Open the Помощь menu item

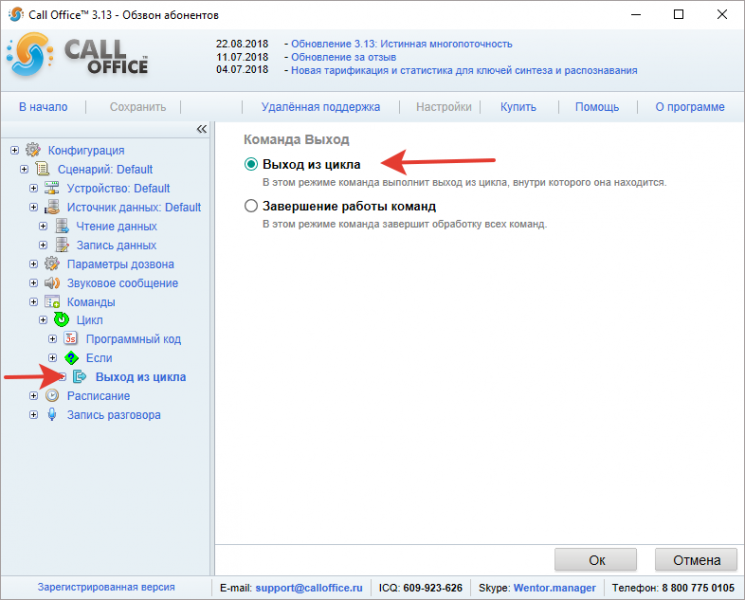pyautogui.click(x=597, y=107)
